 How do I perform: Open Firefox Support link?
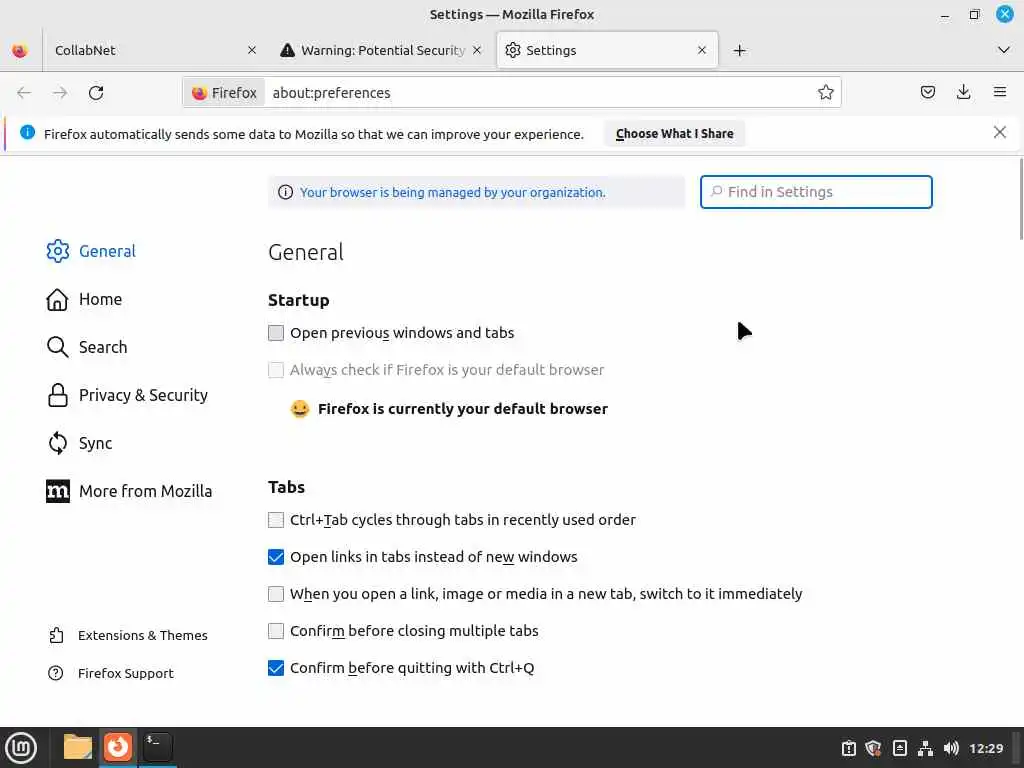[x=112, y=673]
